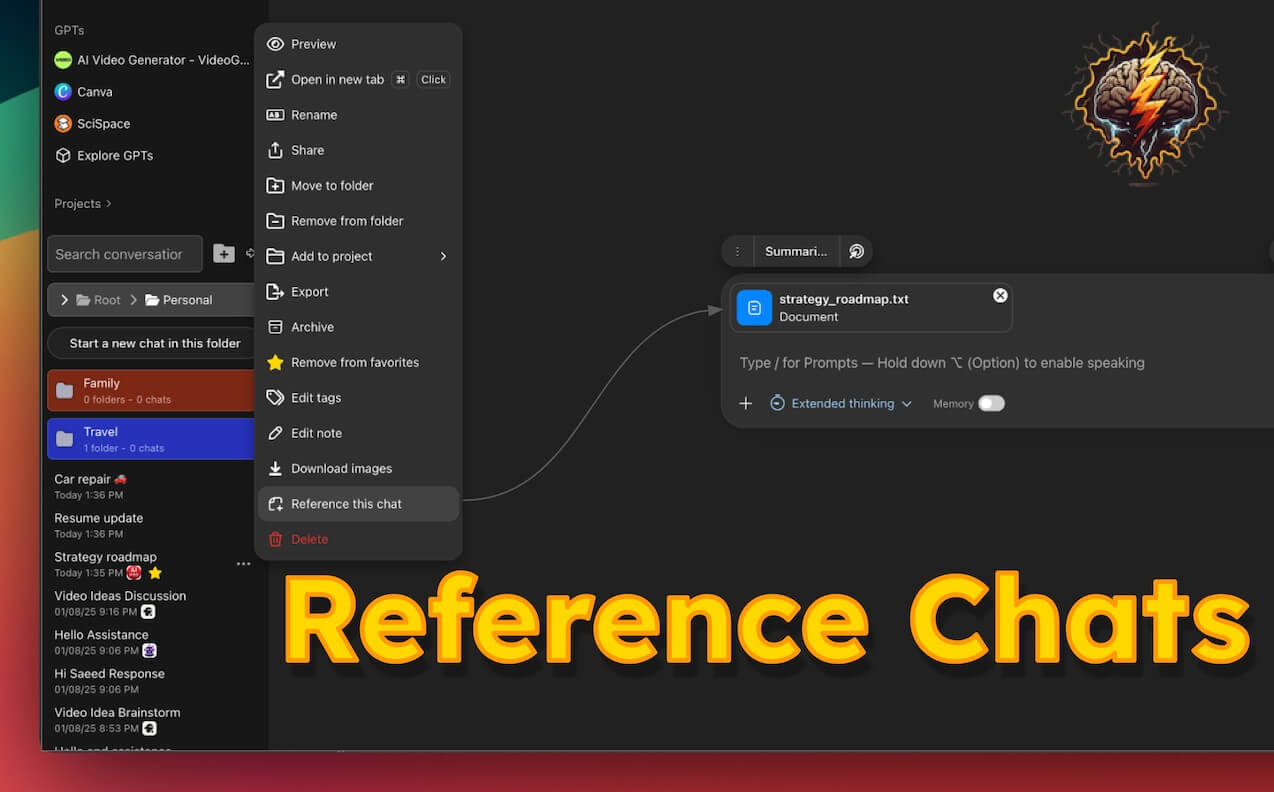
Task: Click the Download images arrow icon
Action: pos(275,469)
